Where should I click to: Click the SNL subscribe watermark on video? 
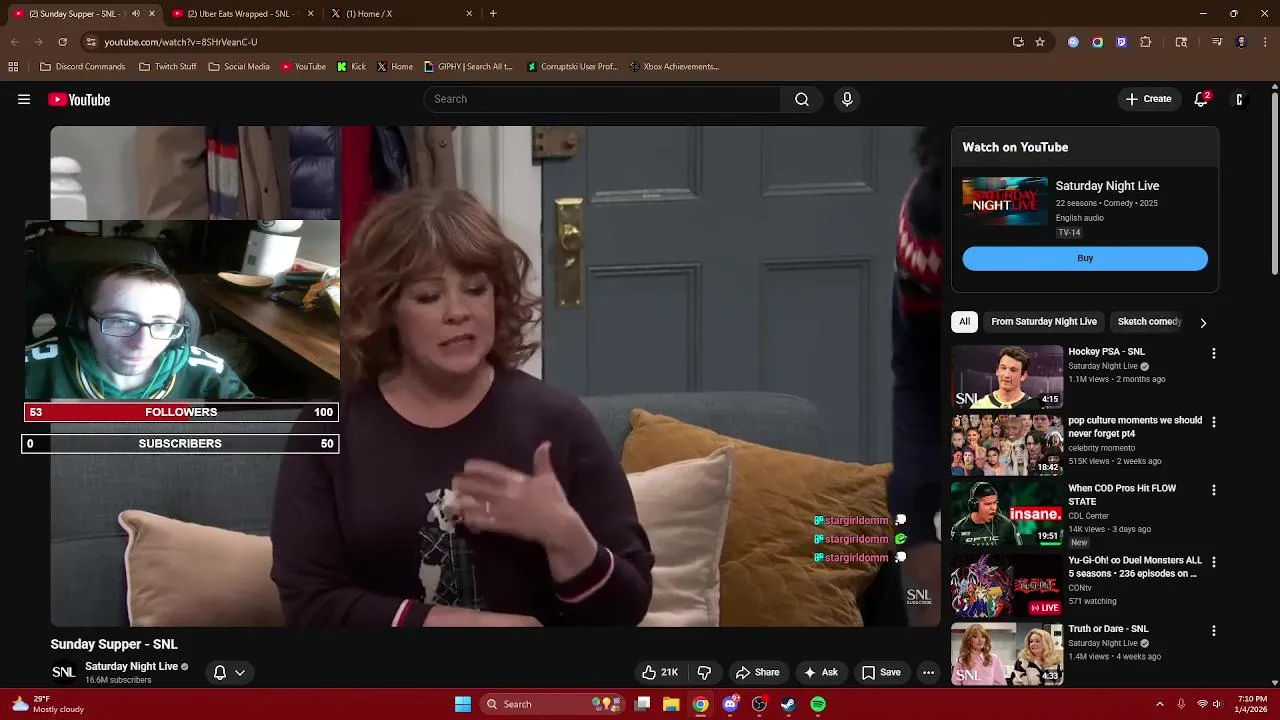click(919, 597)
